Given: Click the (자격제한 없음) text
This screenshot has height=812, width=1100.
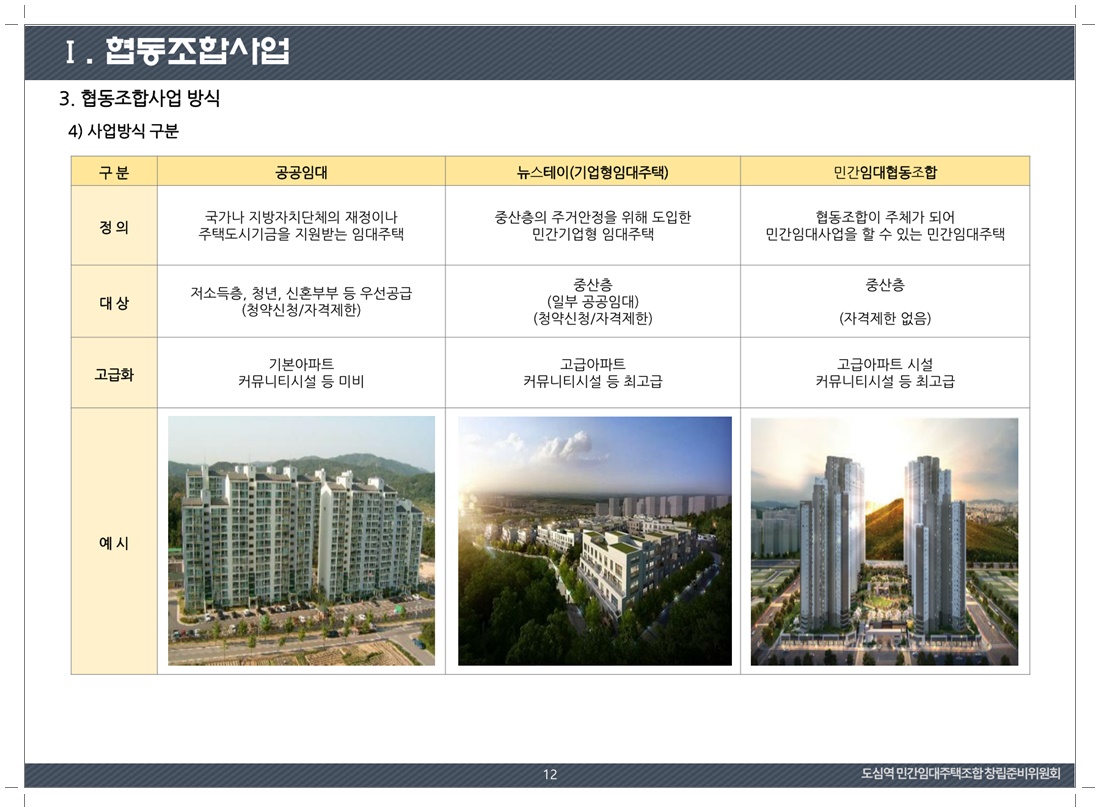Looking at the screenshot, I should [885, 319].
